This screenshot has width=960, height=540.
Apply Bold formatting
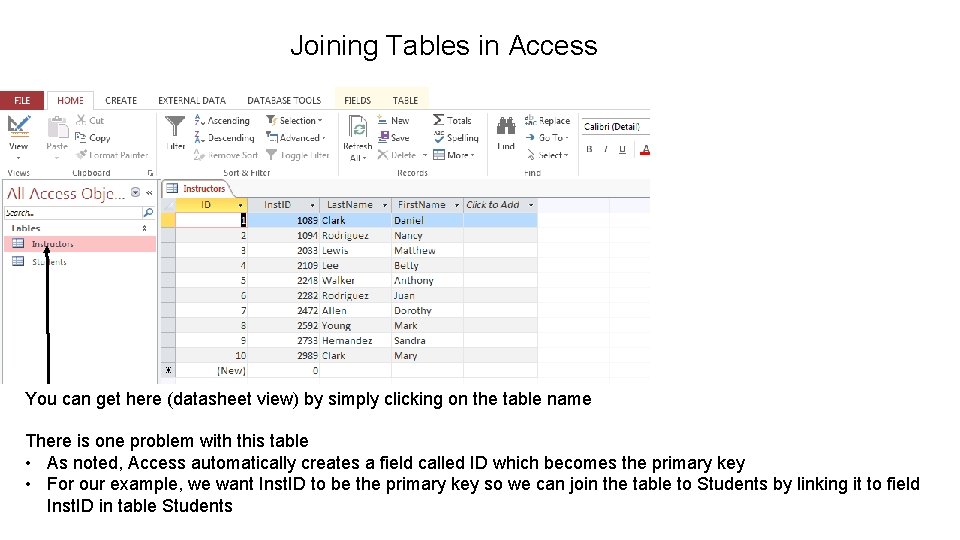pyautogui.click(x=589, y=149)
